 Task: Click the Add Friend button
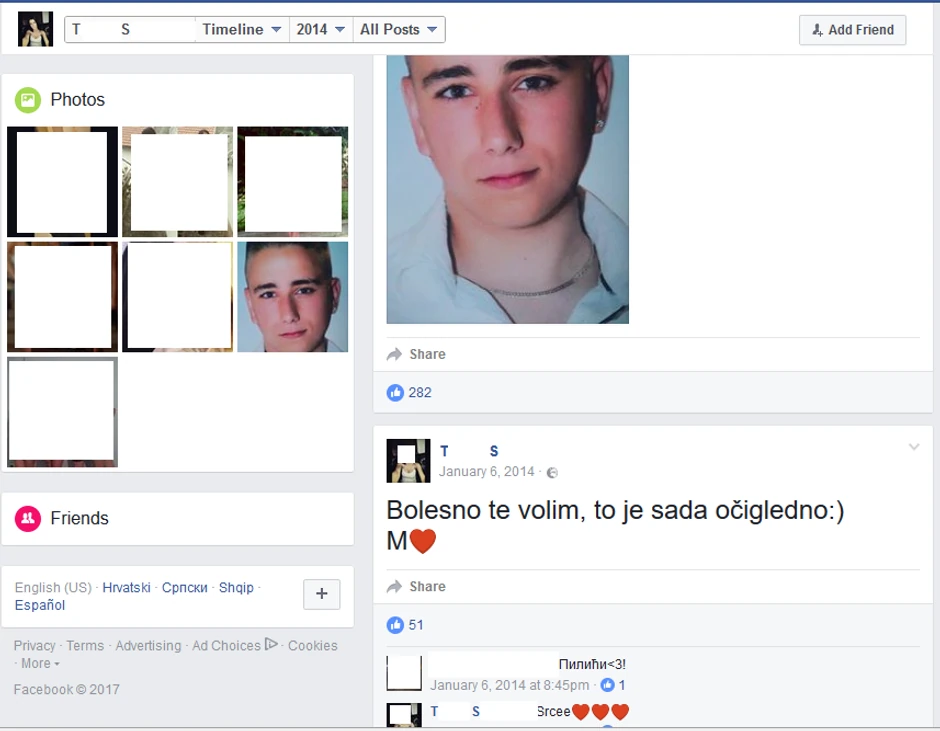[x=851, y=30]
